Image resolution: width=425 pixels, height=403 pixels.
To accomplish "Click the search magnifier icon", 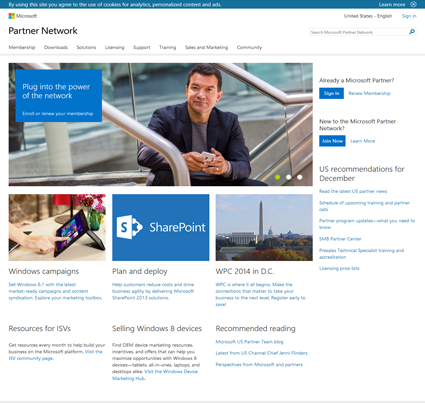I will 412,32.
